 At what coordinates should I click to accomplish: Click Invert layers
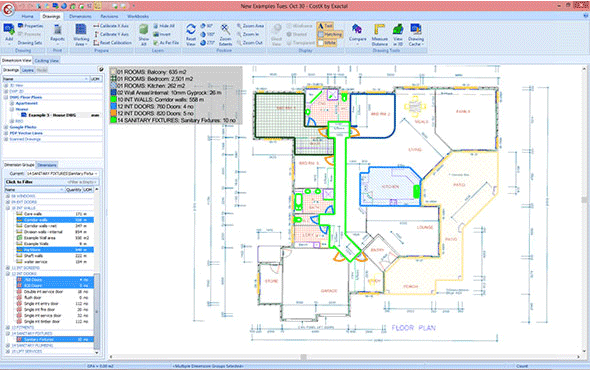[x=162, y=34]
